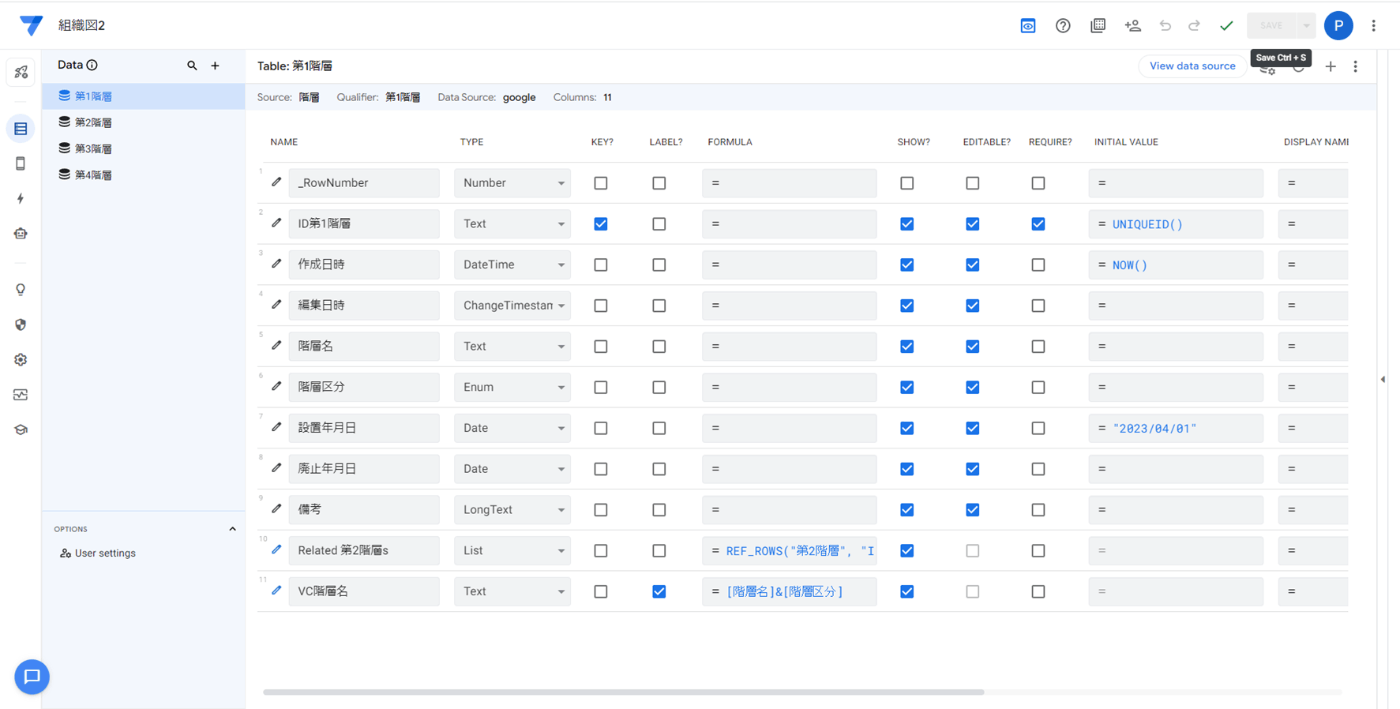Open the P account avatar

[1338, 26]
